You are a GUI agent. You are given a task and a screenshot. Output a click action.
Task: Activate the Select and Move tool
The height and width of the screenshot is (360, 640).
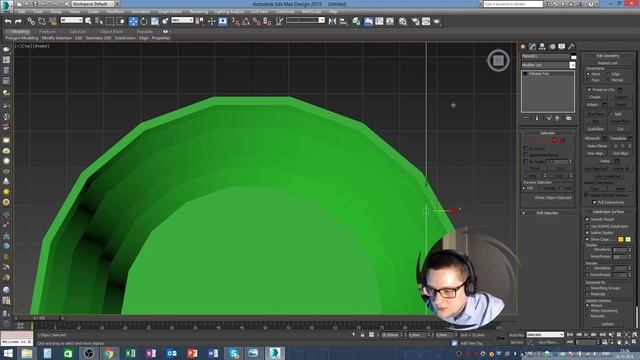(133, 21)
